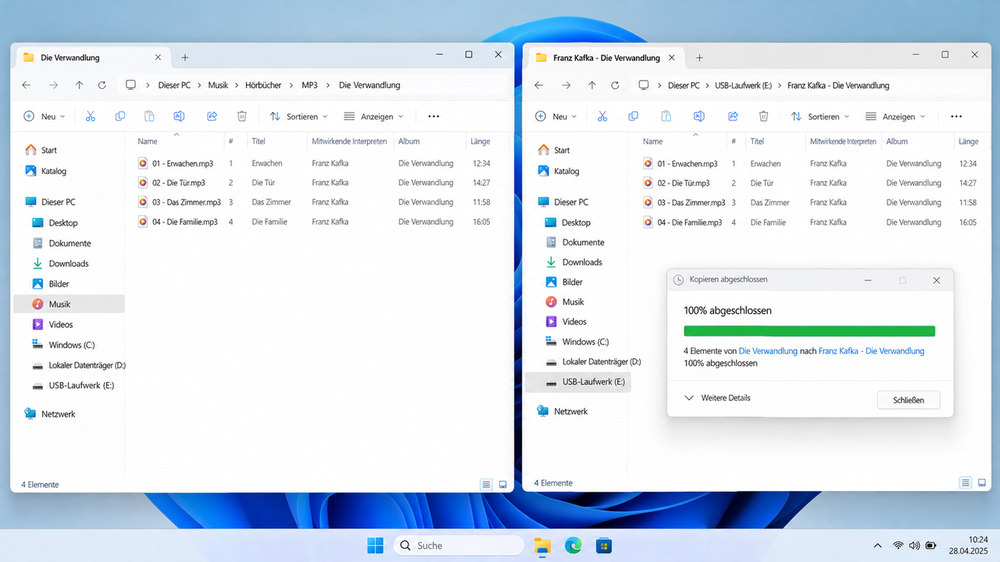The image size is (1000, 562).
Task: Go up one level in right window
Action: point(592,85)
